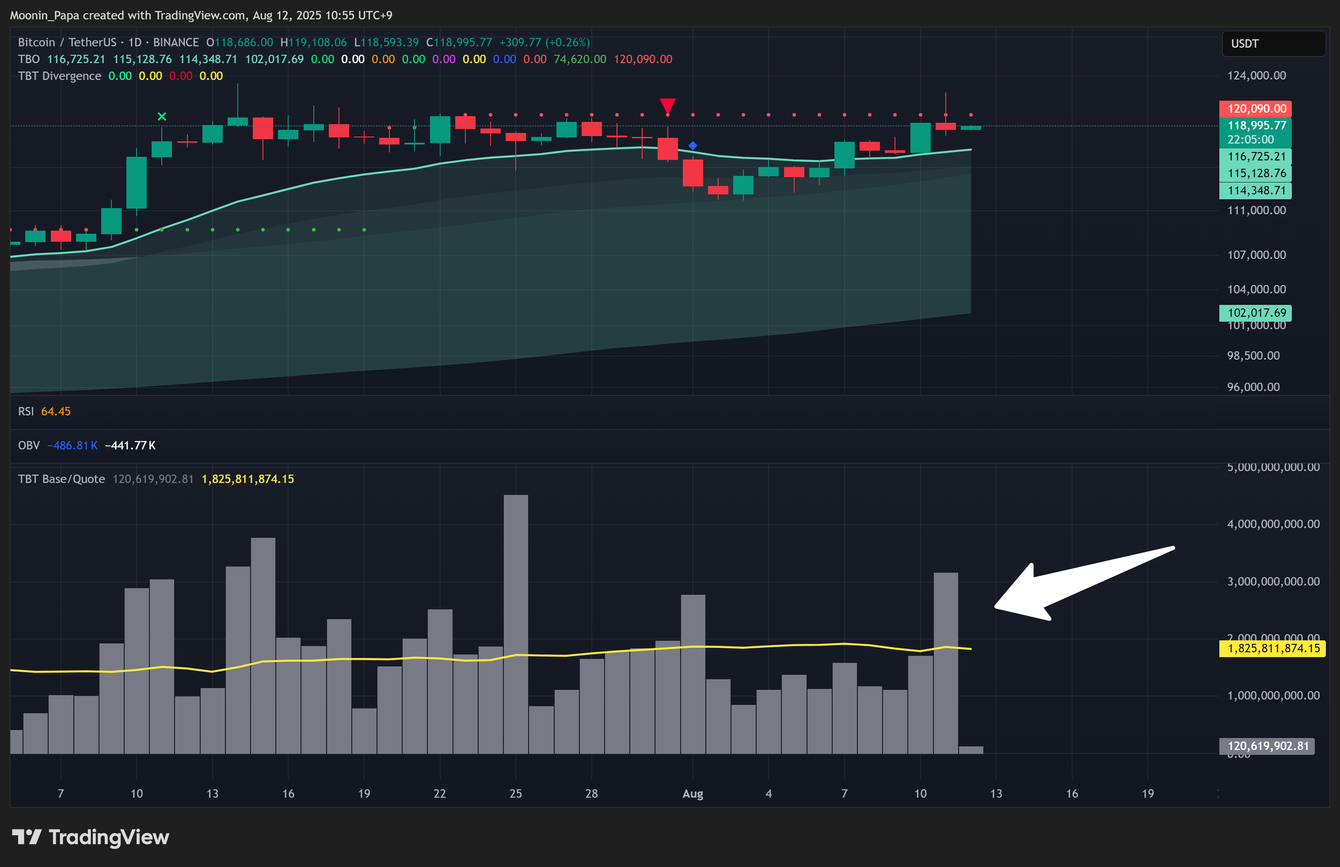Click the red 120,090.00 alert price flag
Viewport: 1340px width, 867px height.
pyautogui.click(x=1255, y=110)
